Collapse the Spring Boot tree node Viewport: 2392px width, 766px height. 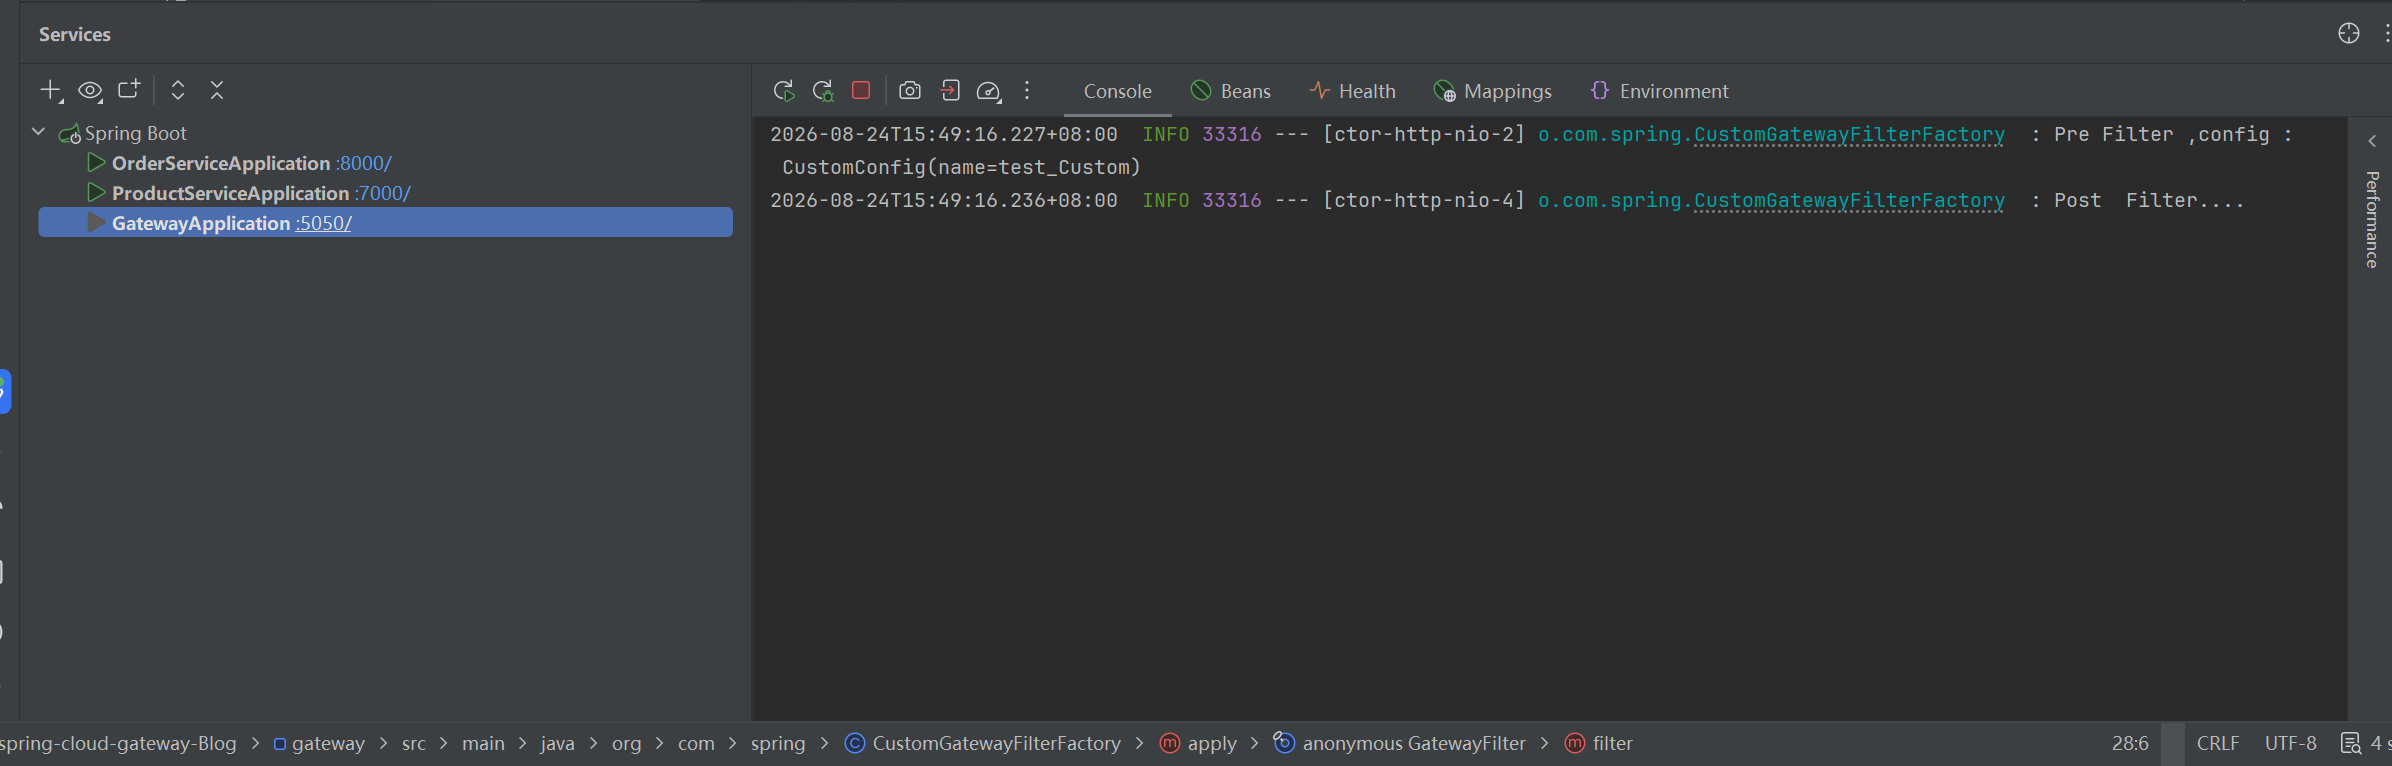pos(39,132)
